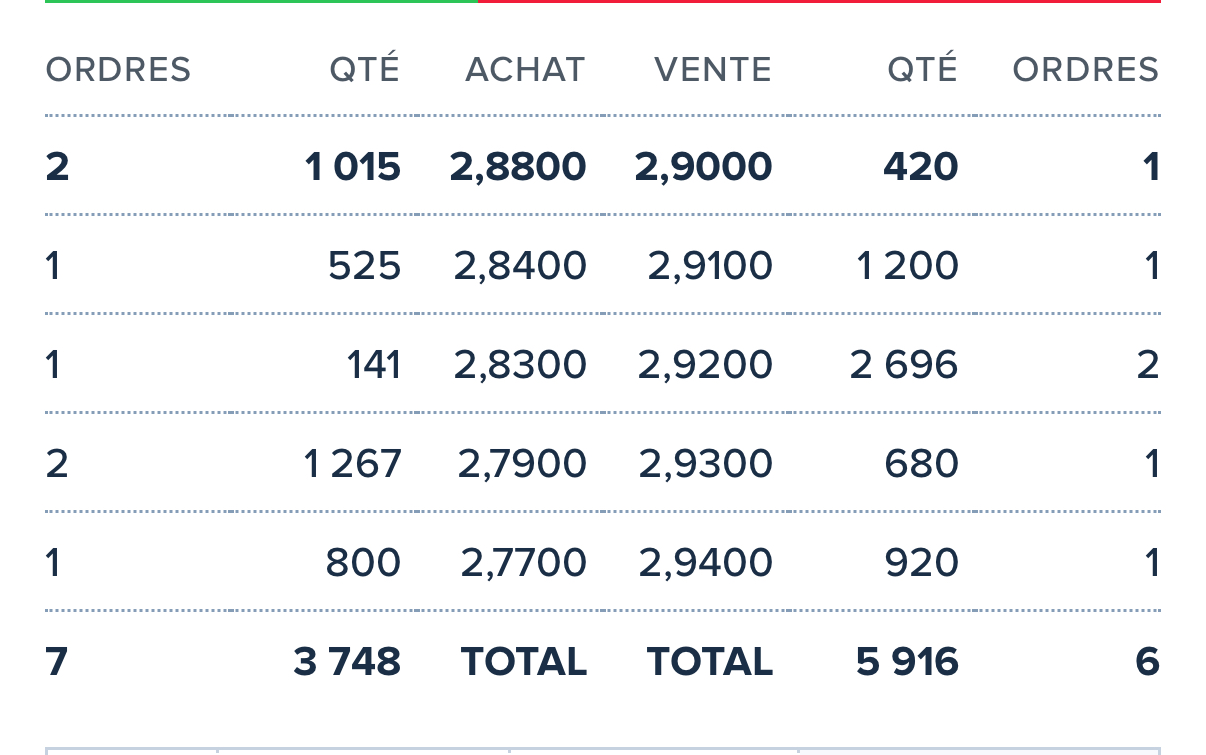The image size is (1206, 755).
Task: Click sell quantity 2 696
Action: click(x=904, y=365)
